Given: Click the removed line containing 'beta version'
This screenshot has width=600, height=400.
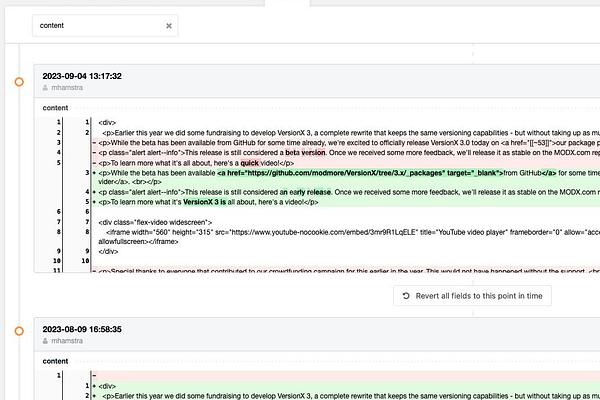Looking at the screenshot, I should coord(346,153).
